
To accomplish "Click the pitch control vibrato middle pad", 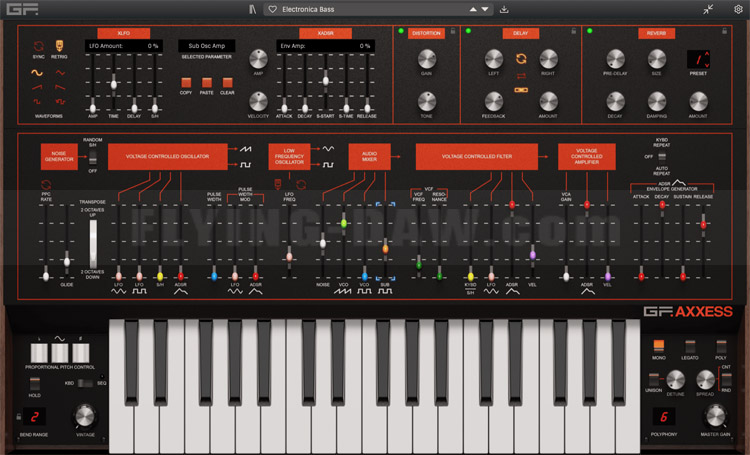I will [x=60, y=353].
